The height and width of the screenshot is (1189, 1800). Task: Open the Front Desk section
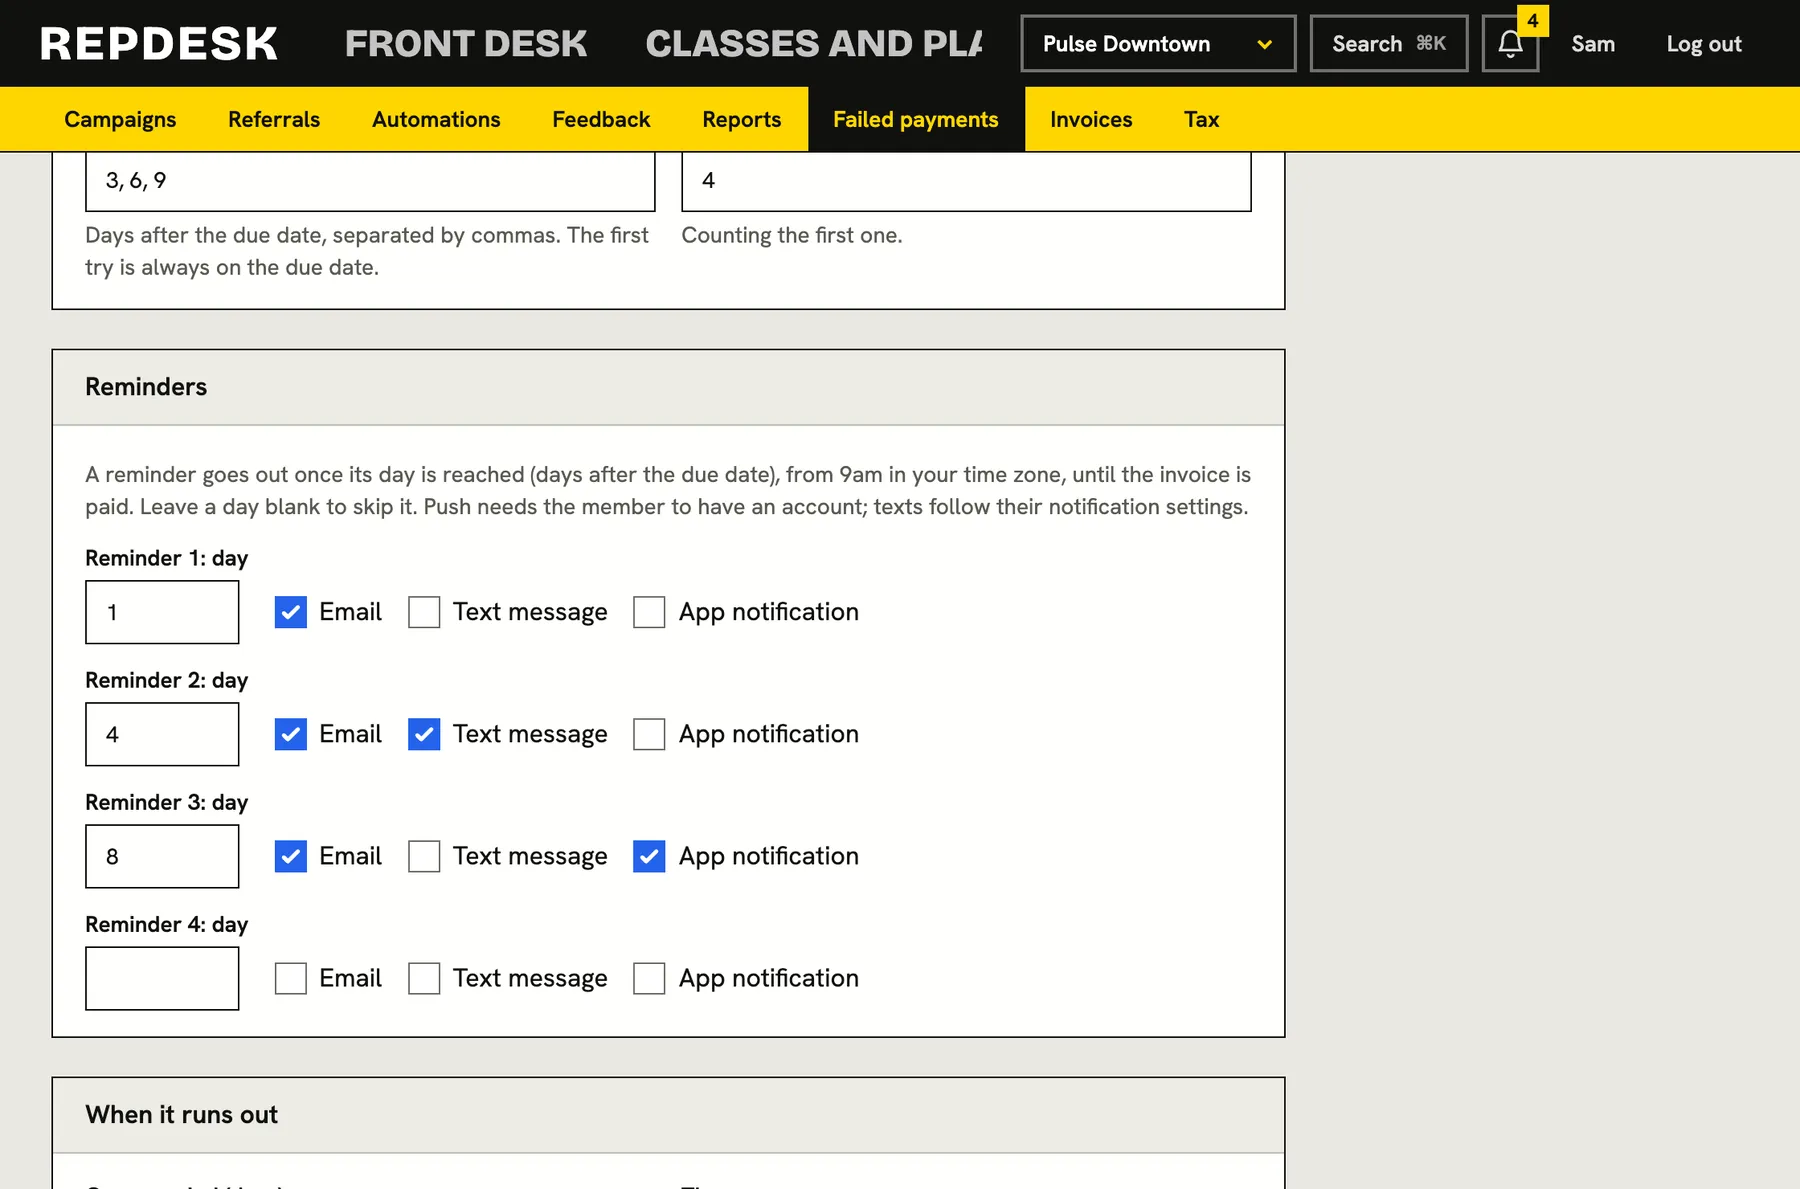pyautogui.click(x=466, y=44)
